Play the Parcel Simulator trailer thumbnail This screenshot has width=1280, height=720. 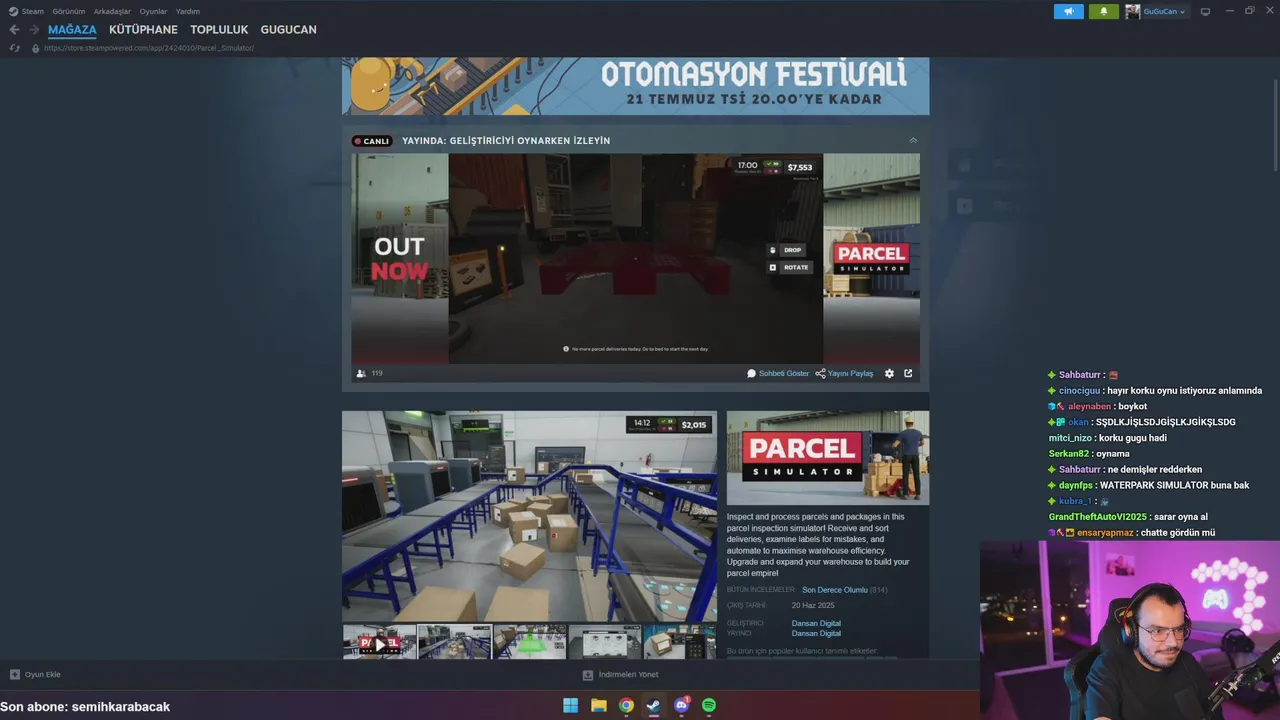(379, 642)
